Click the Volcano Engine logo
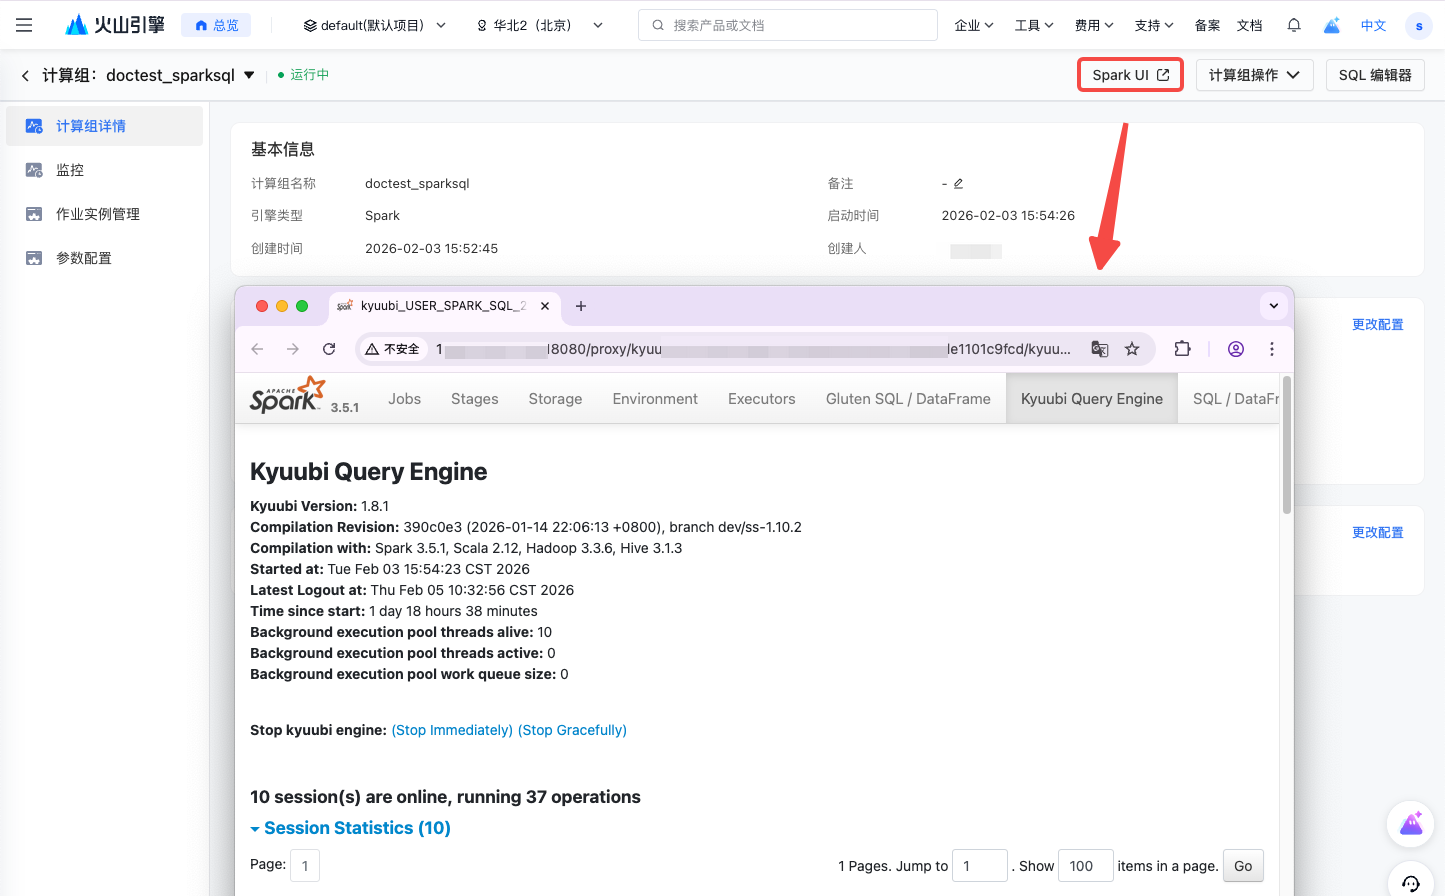This screenshot has width=1445, height=896. point(115,25)
